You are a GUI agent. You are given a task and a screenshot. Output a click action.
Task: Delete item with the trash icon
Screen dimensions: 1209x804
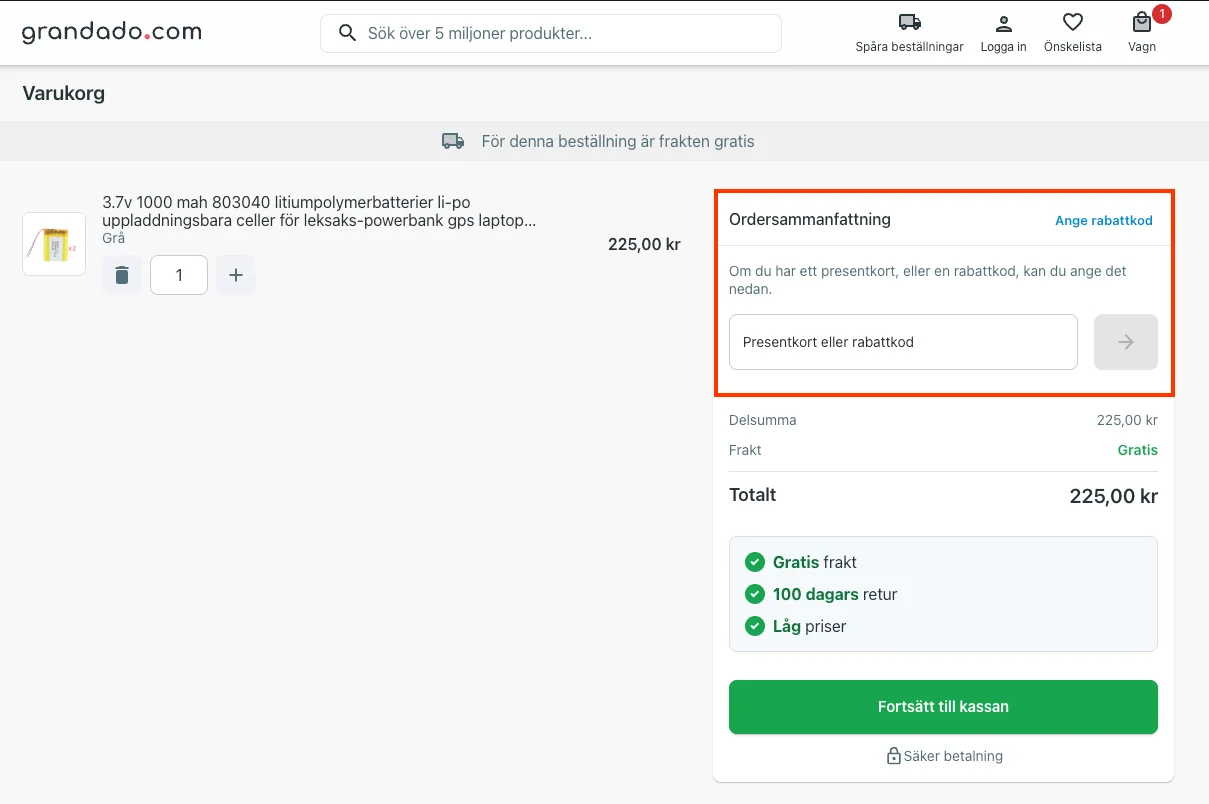[122, 275]
